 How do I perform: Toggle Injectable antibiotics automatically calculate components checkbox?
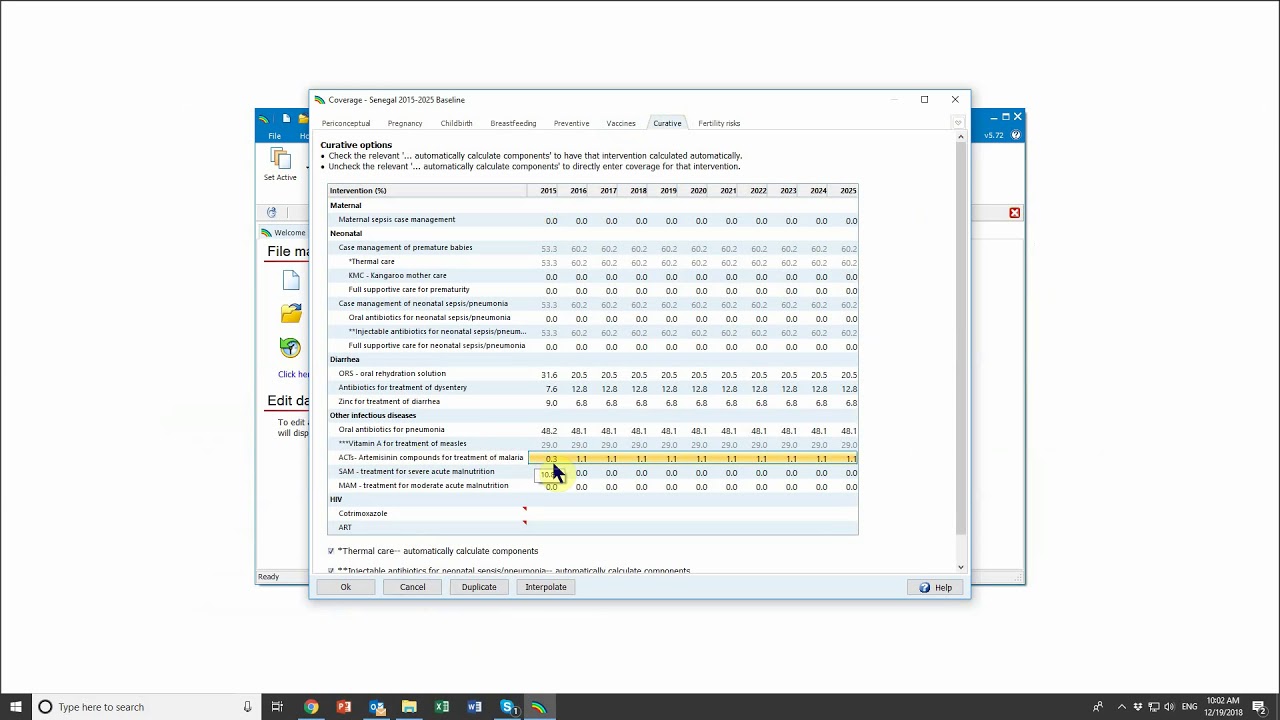331,571
